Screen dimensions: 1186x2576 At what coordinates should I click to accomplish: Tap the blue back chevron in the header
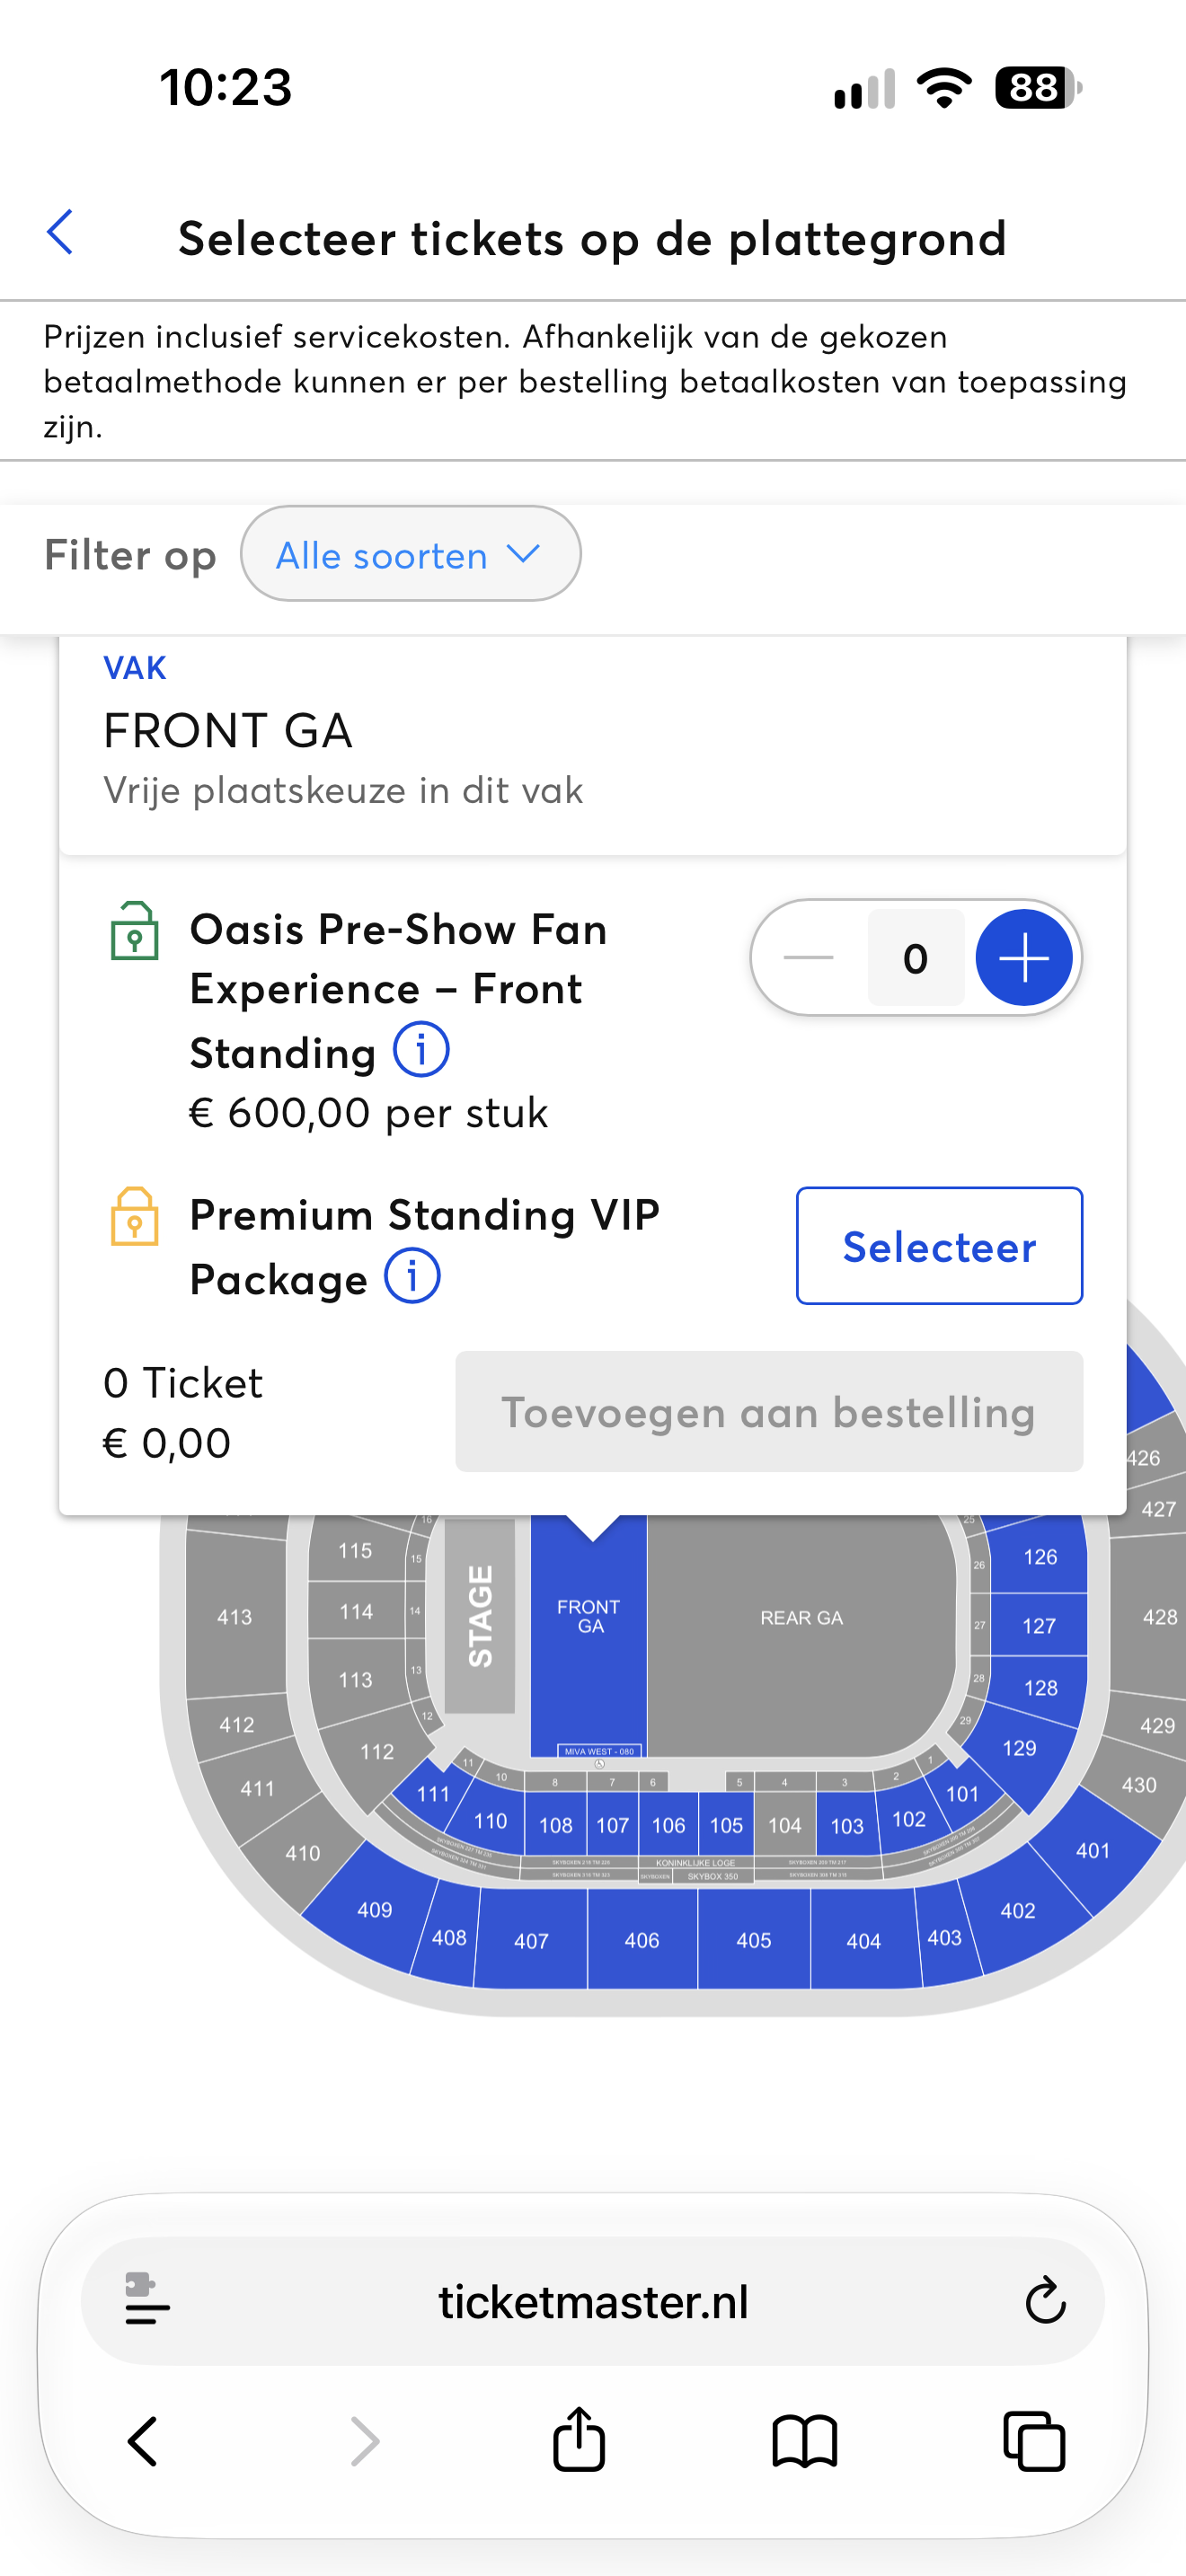pos(60,233)
